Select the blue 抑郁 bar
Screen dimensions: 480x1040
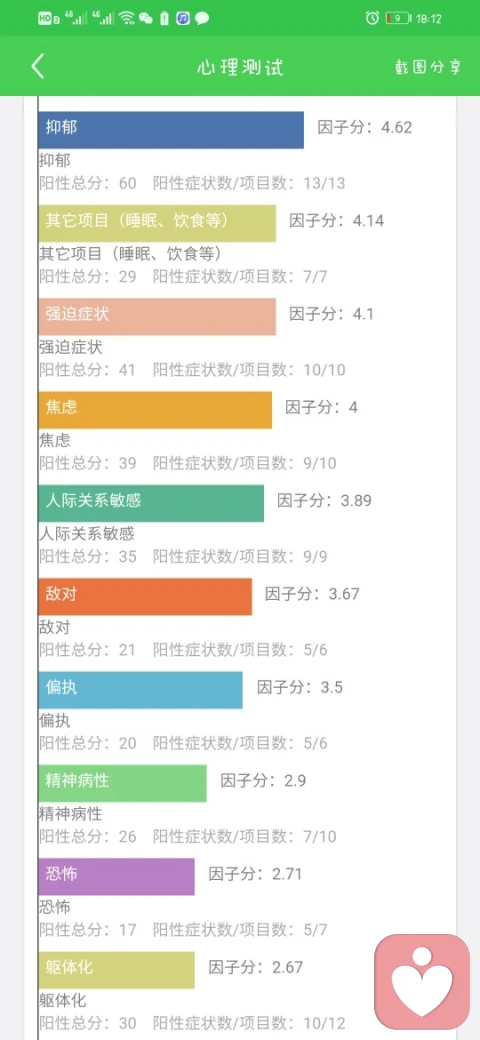(171, 129)
